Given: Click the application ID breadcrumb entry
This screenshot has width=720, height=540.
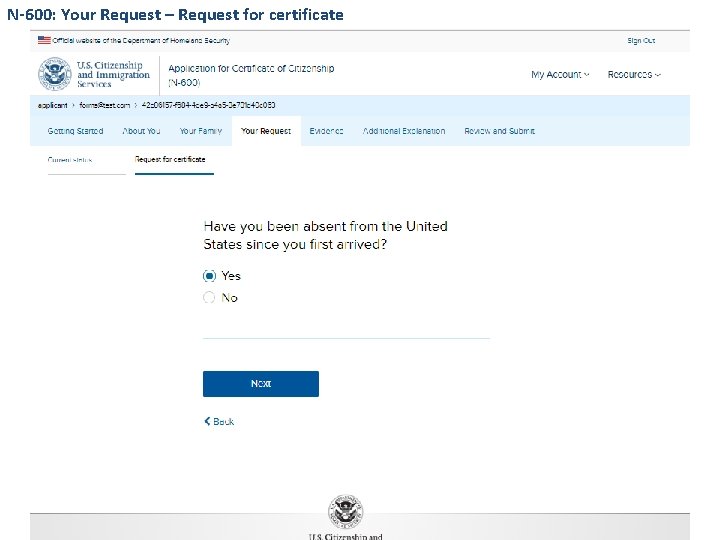Looking at the screenshot, I should pyautogui.click(x=208, y=105).
